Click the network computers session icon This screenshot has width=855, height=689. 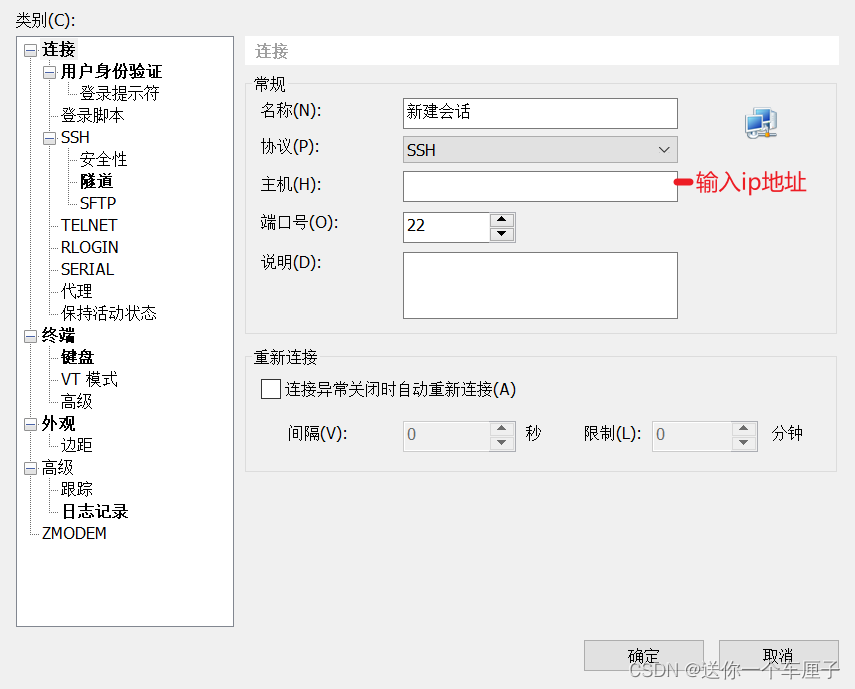click(x=761, y=123)
